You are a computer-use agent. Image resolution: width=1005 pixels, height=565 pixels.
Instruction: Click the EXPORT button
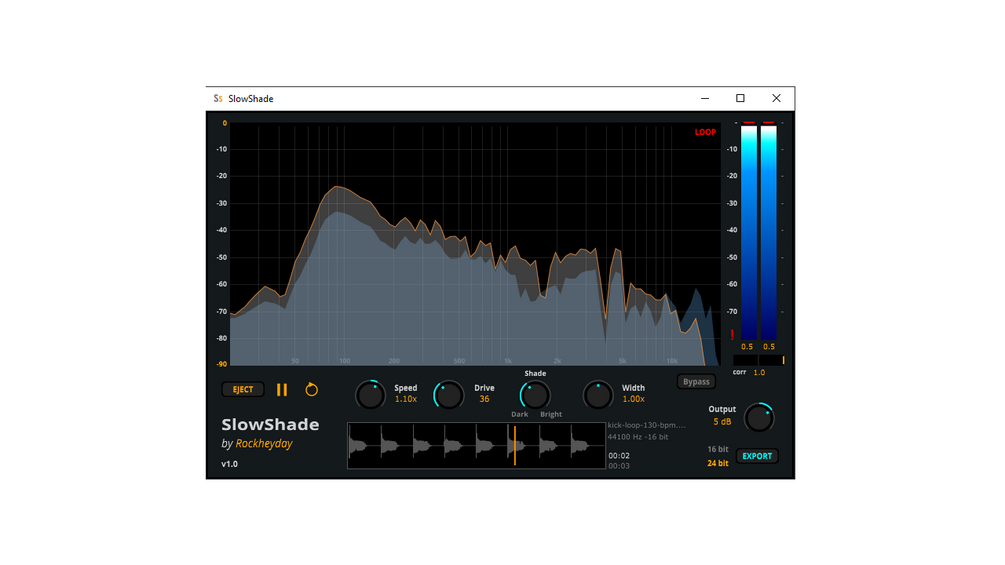pyautogui.click(x=757, y=456)
